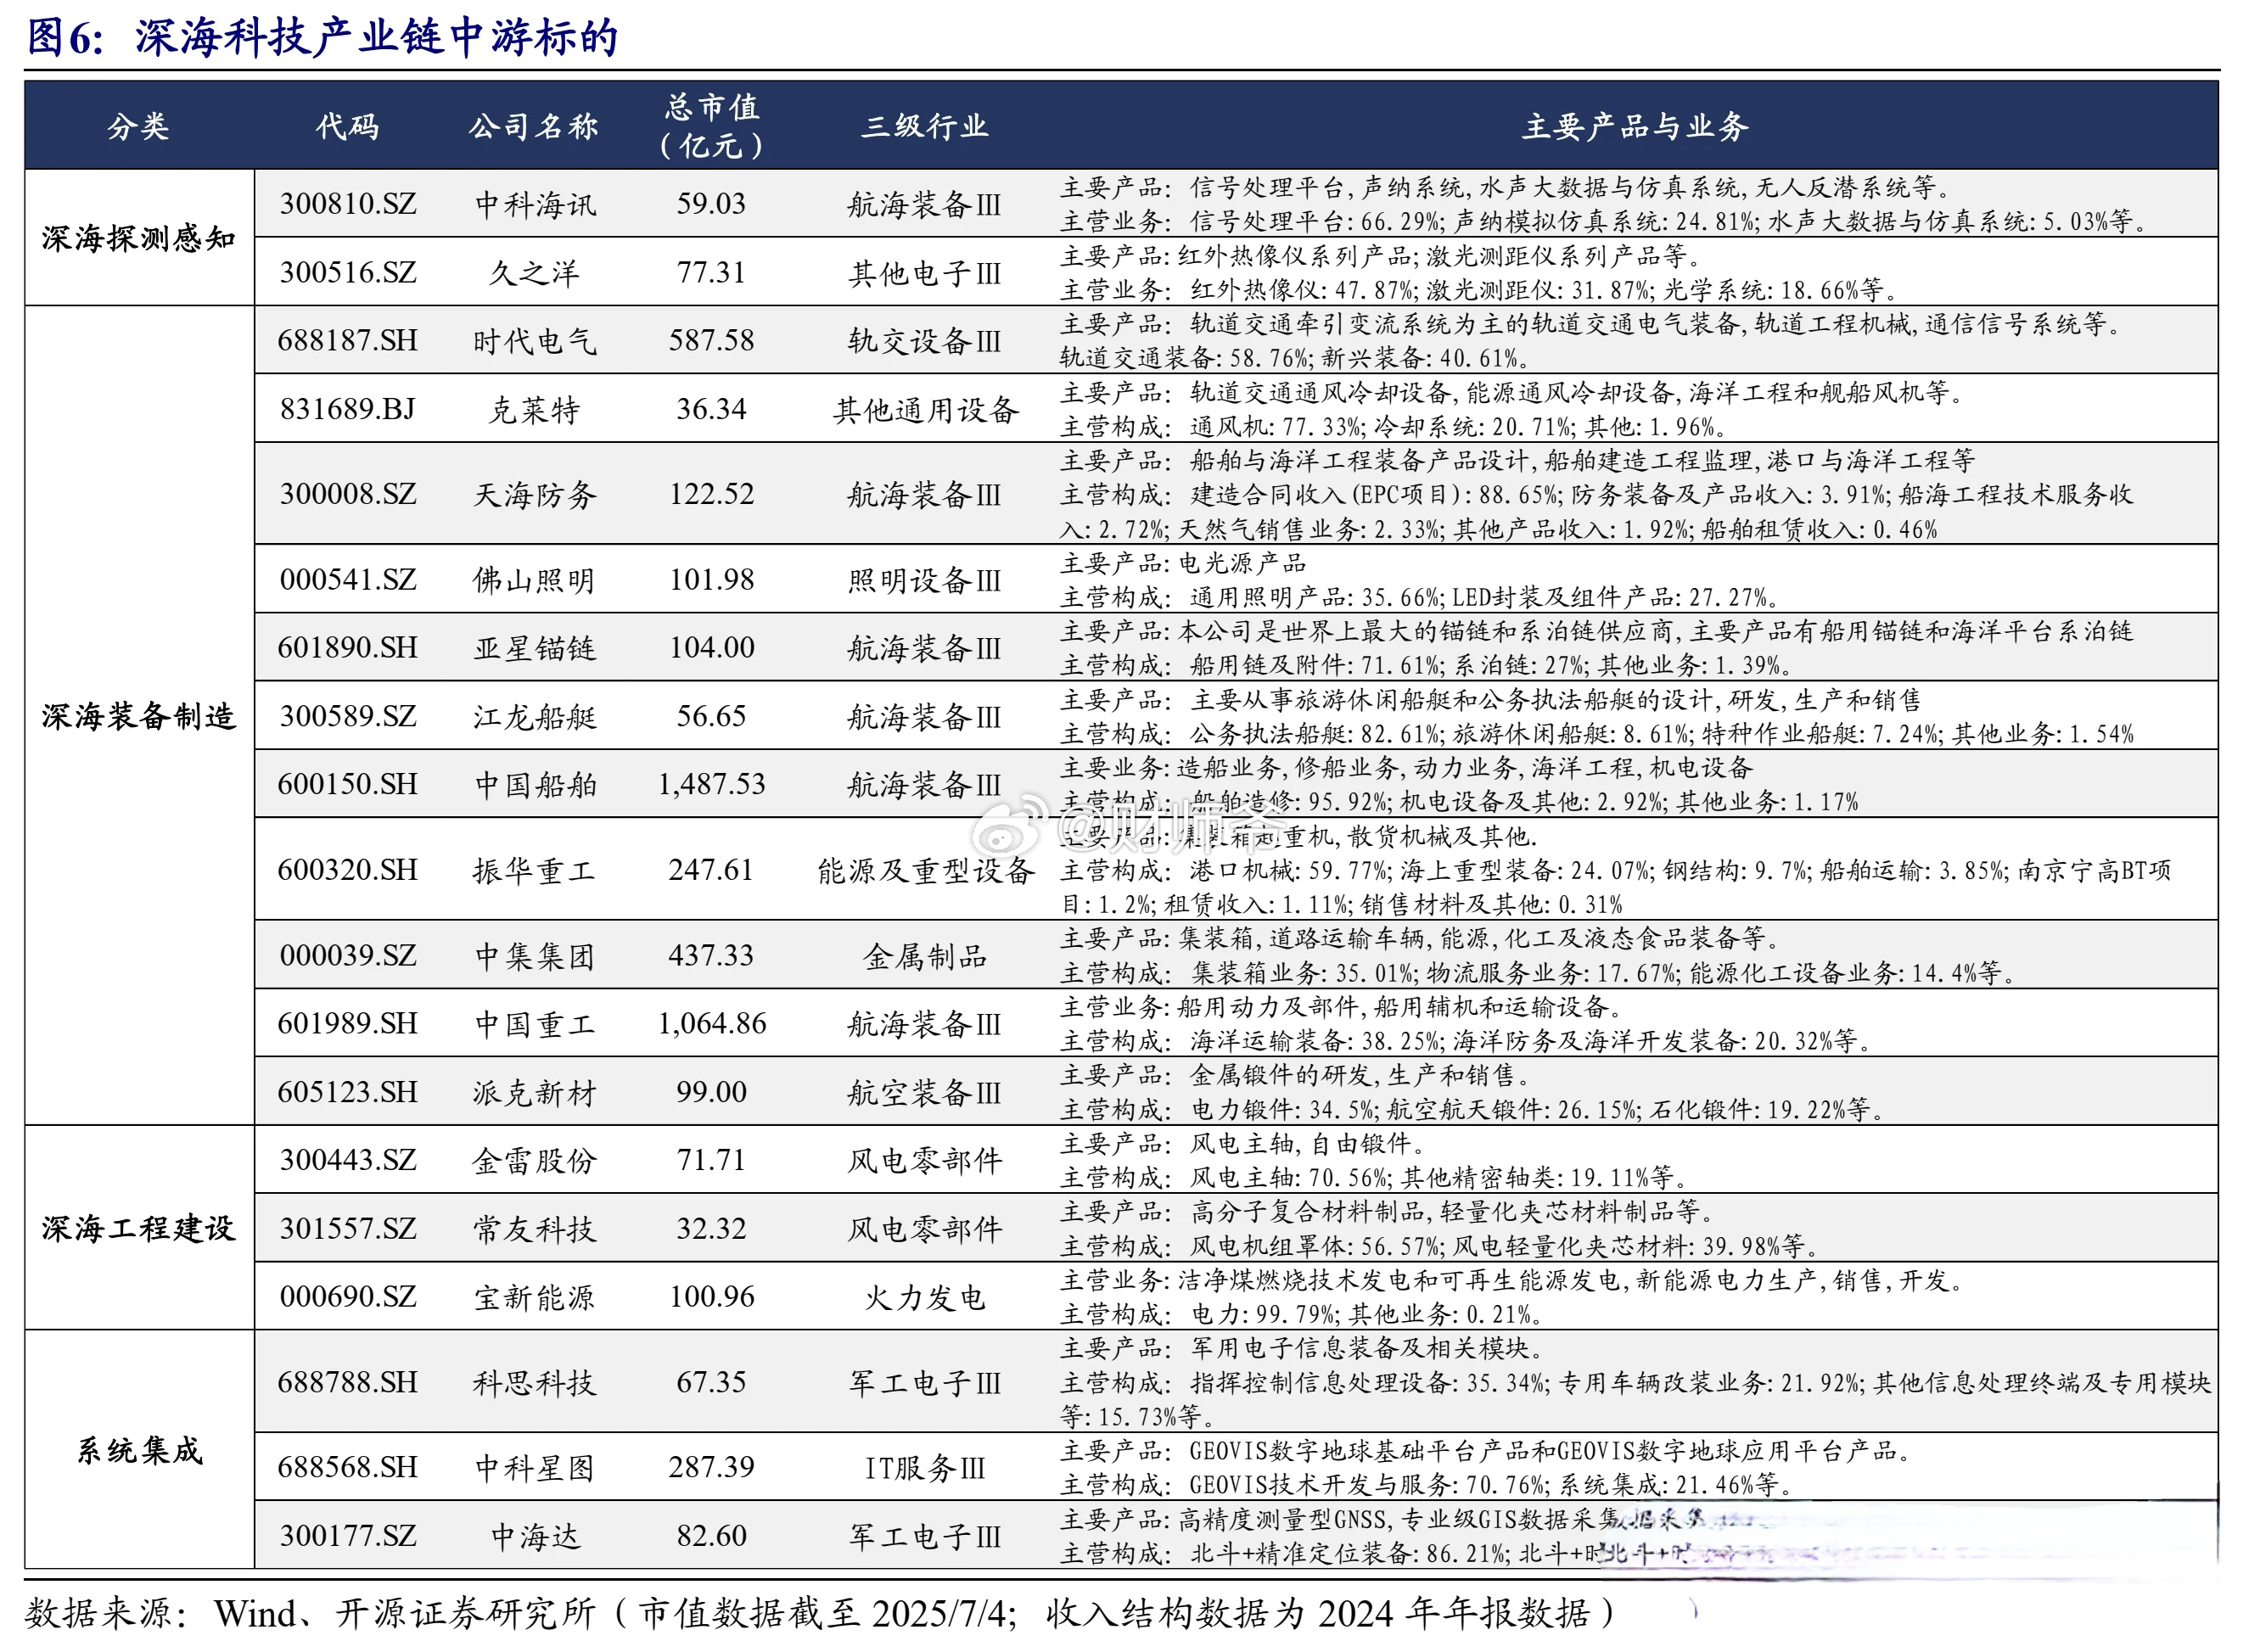Click market value 1,487.53
Image resolution: width=2260 pixels, height=1652 pixels.
(712, 784)
